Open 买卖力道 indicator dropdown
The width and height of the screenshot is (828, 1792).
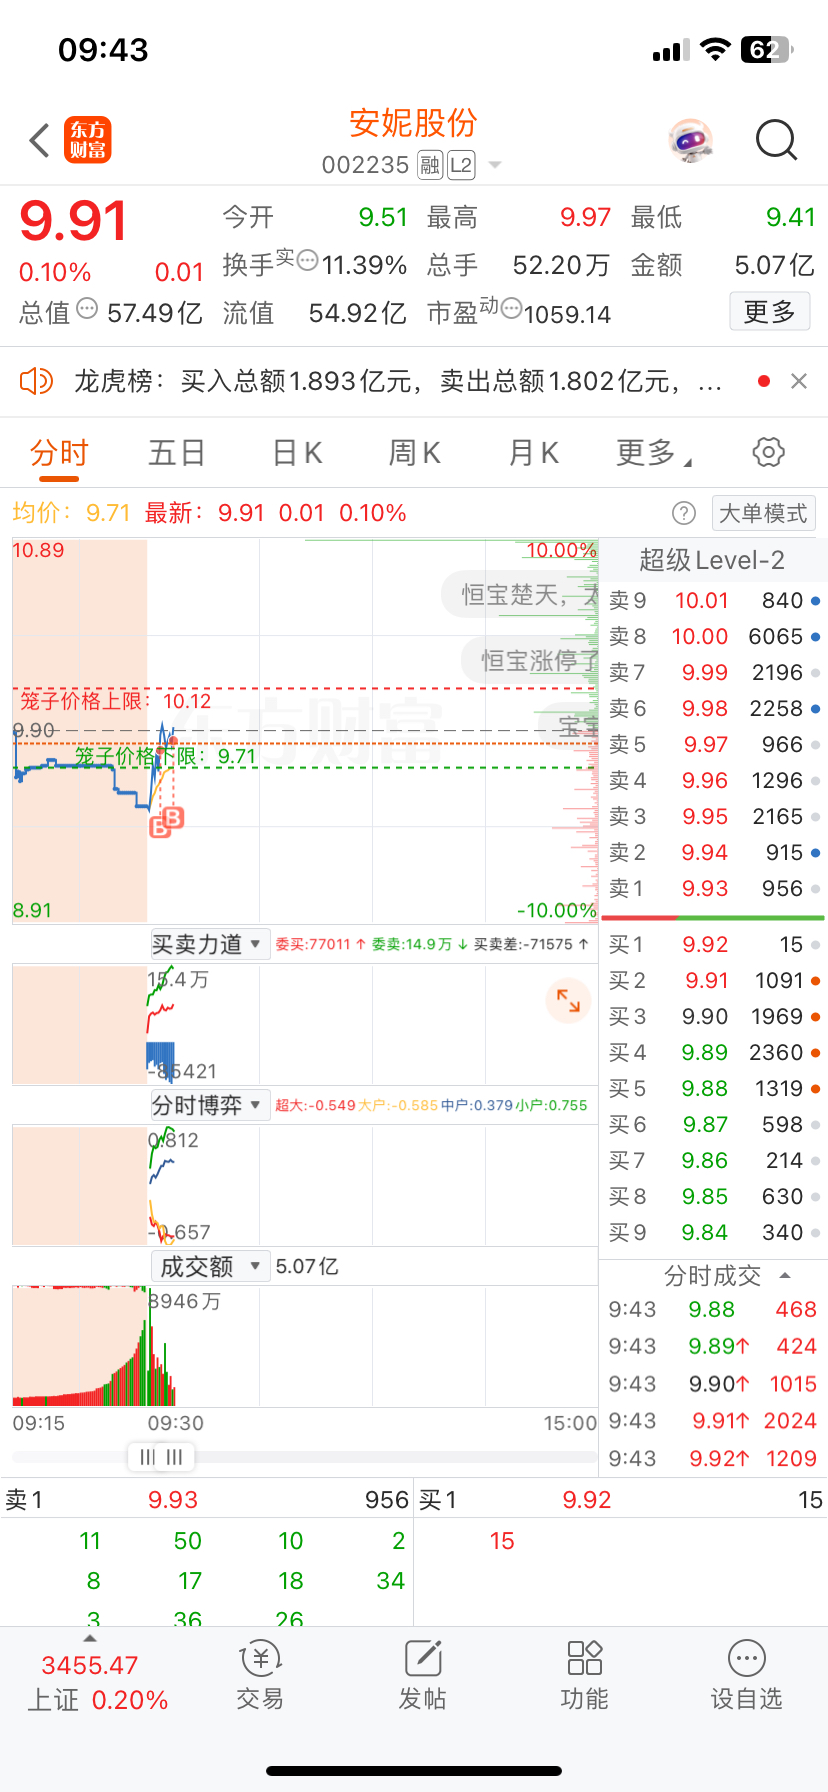pyautogui.click(x=209, y=944)
